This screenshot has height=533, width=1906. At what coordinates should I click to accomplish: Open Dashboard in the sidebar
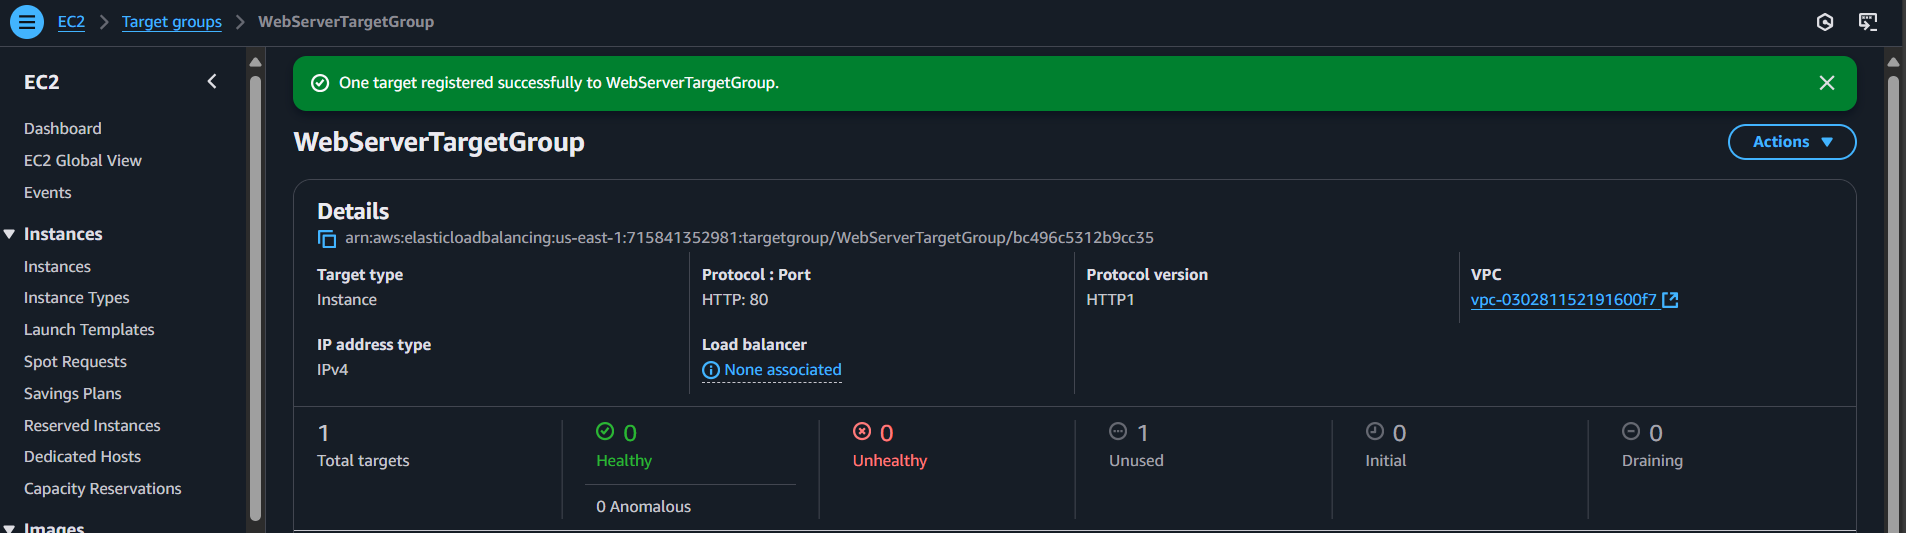[x=63, y=129]
